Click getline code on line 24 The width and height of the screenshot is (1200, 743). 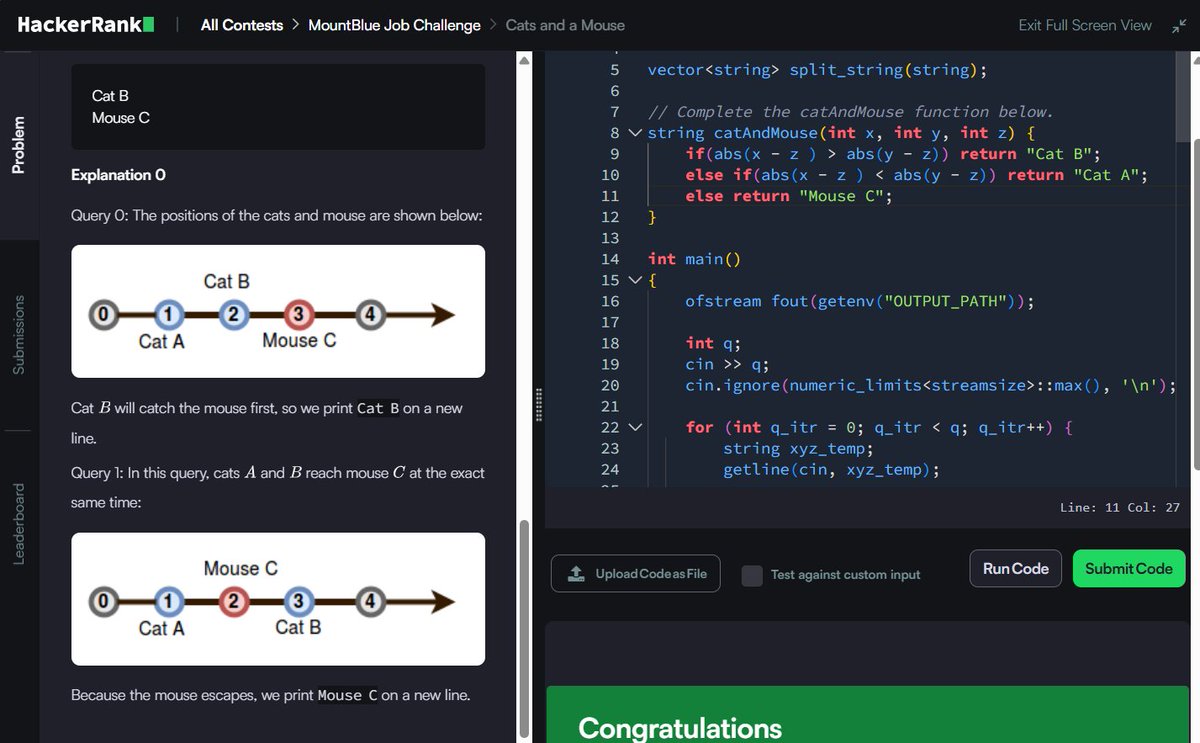[x=831, y=469]
